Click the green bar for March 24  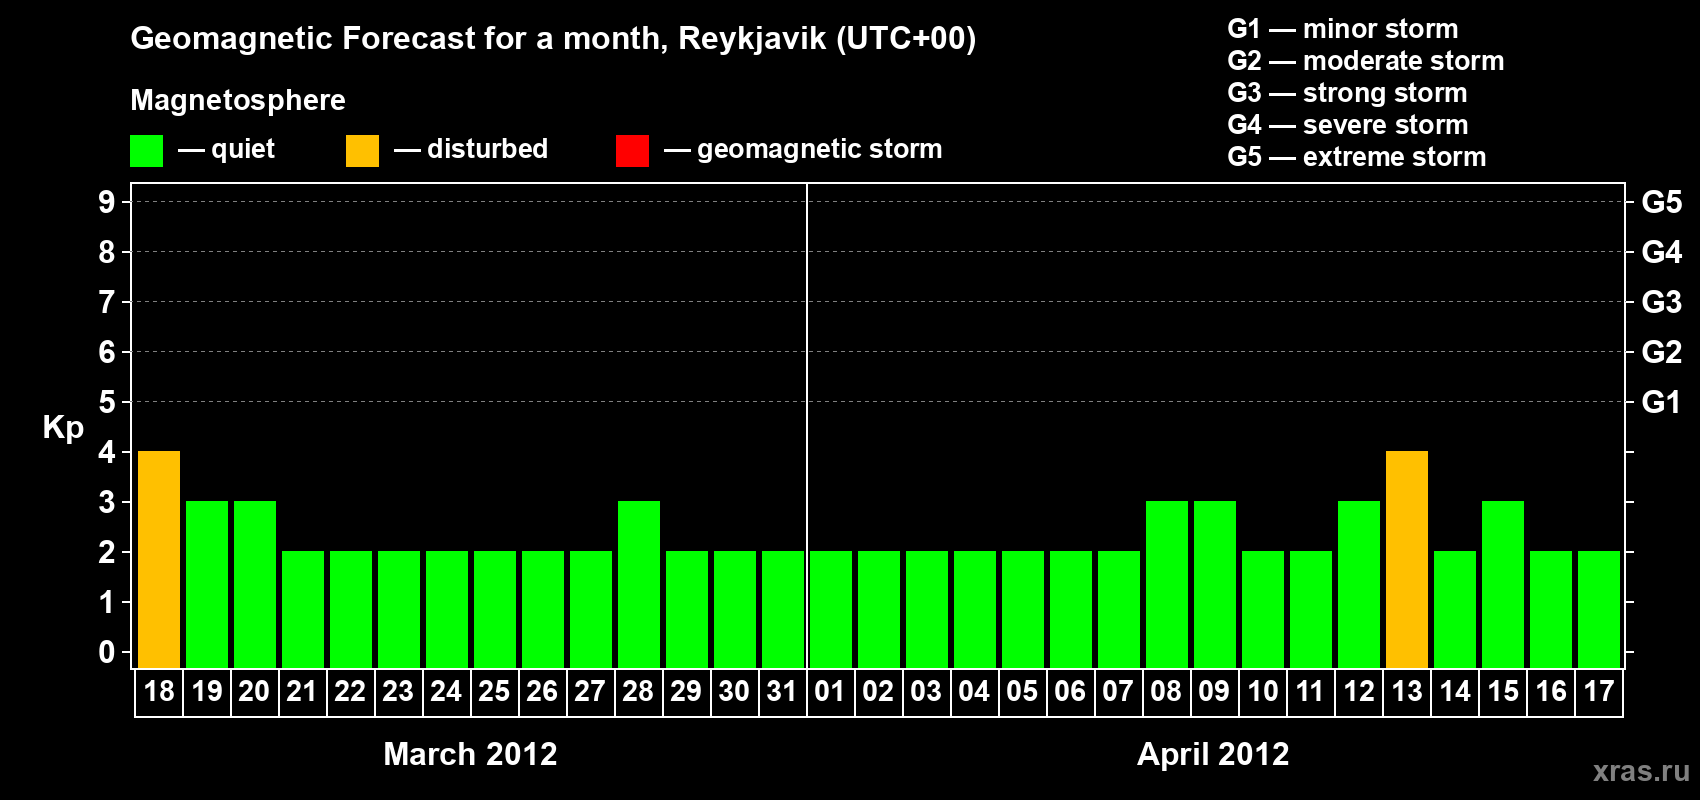[447, 610]
